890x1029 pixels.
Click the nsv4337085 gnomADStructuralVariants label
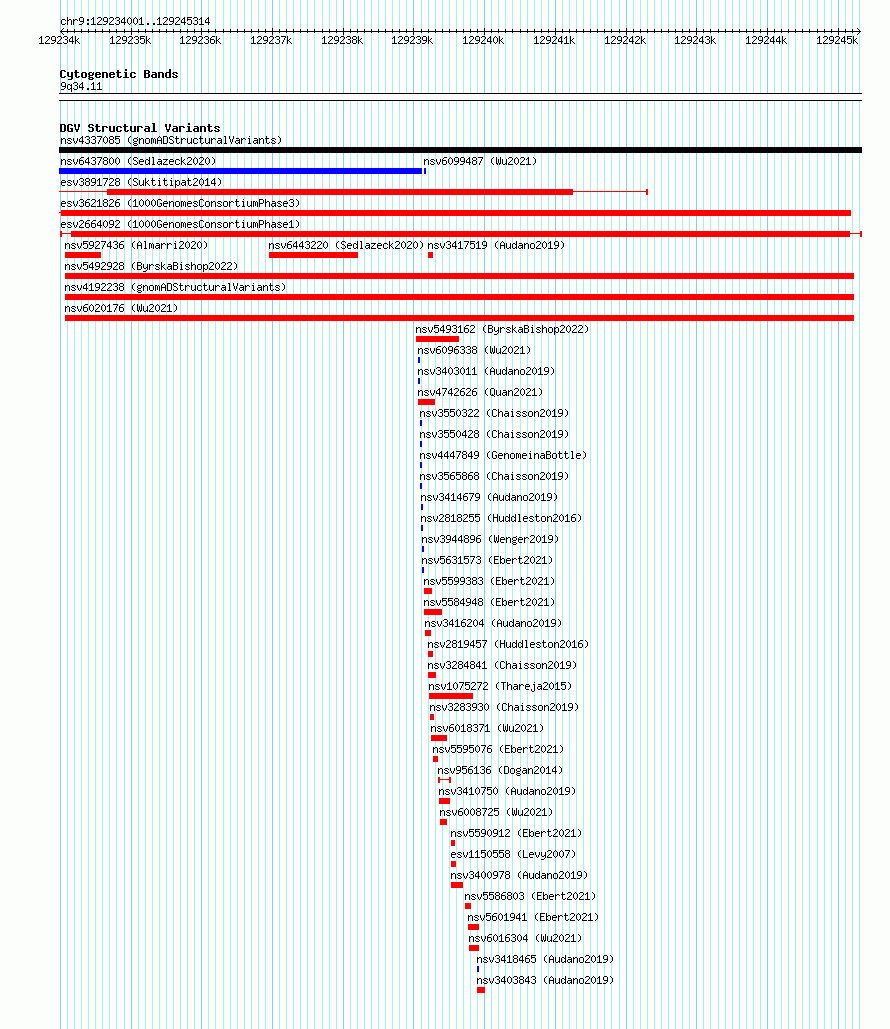[171, 140]
